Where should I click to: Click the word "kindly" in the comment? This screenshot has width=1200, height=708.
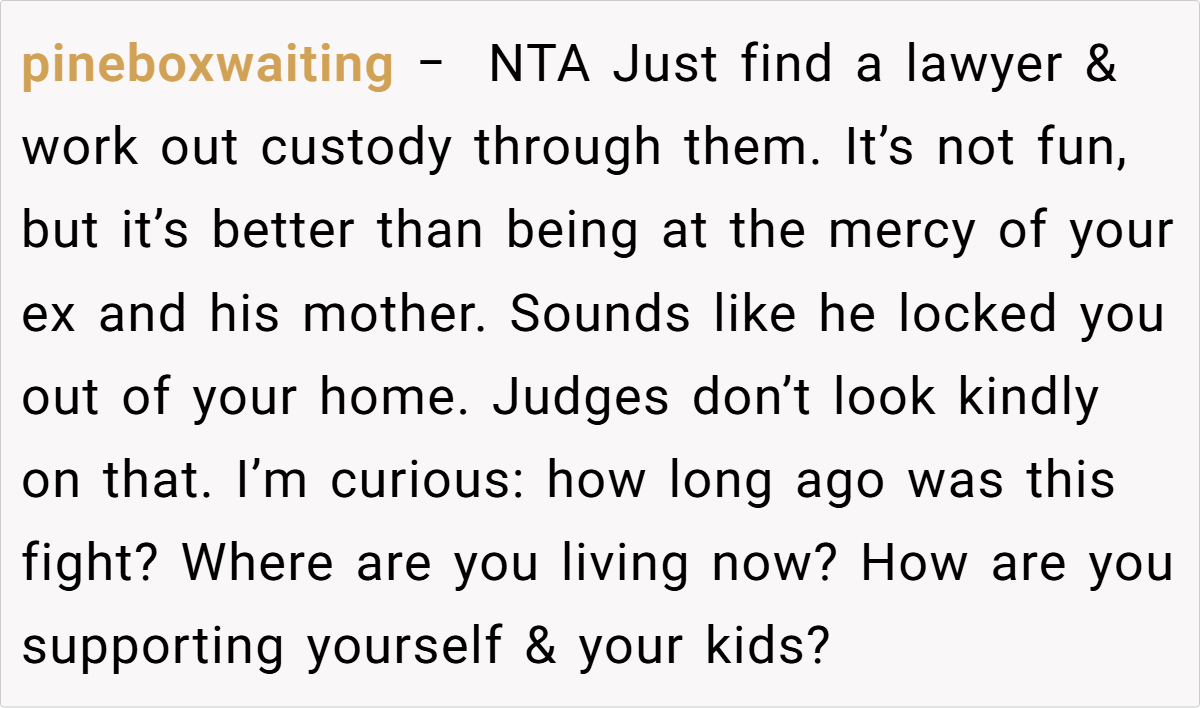pos(1028,398)
